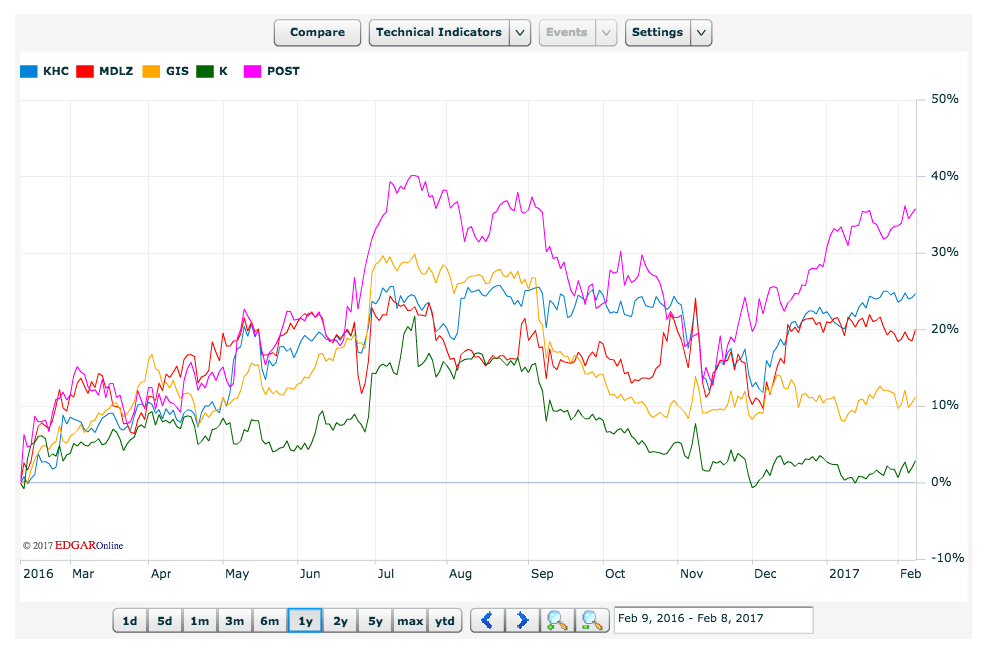Expand the Events dropdown arrow
Screen dimensions: 989x654
pos(606,32)
